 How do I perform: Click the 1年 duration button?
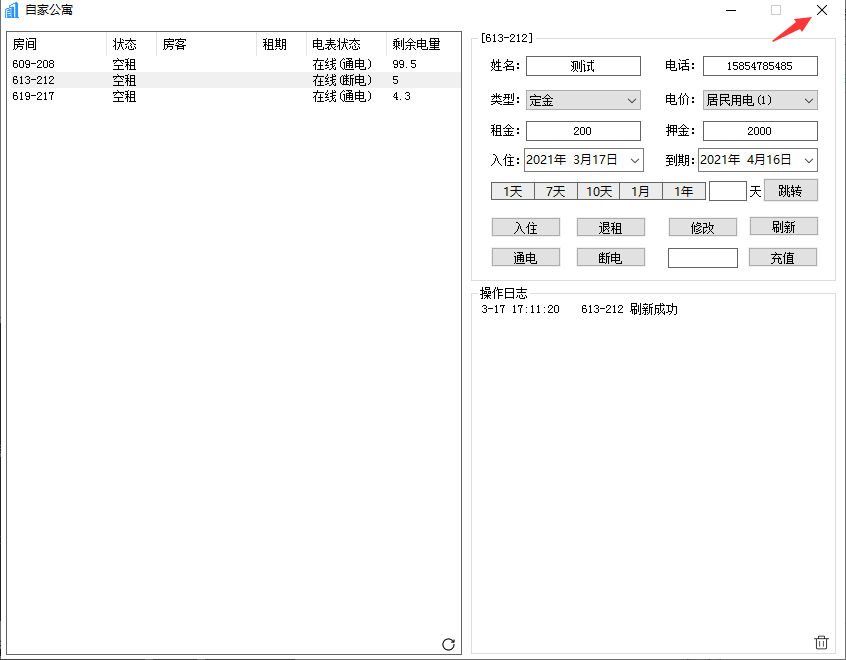[x=684, y=192]
